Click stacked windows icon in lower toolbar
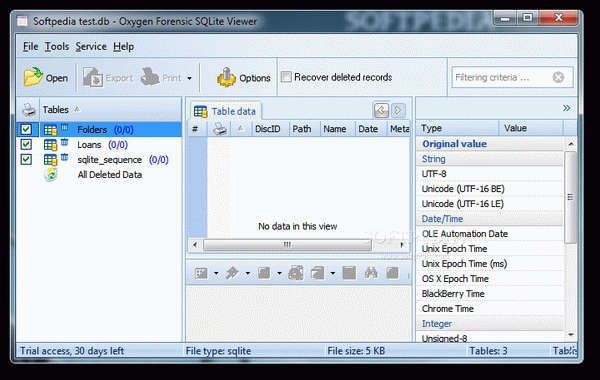The width and height of the screenshot is (600, 380). [x=317, y=273]
